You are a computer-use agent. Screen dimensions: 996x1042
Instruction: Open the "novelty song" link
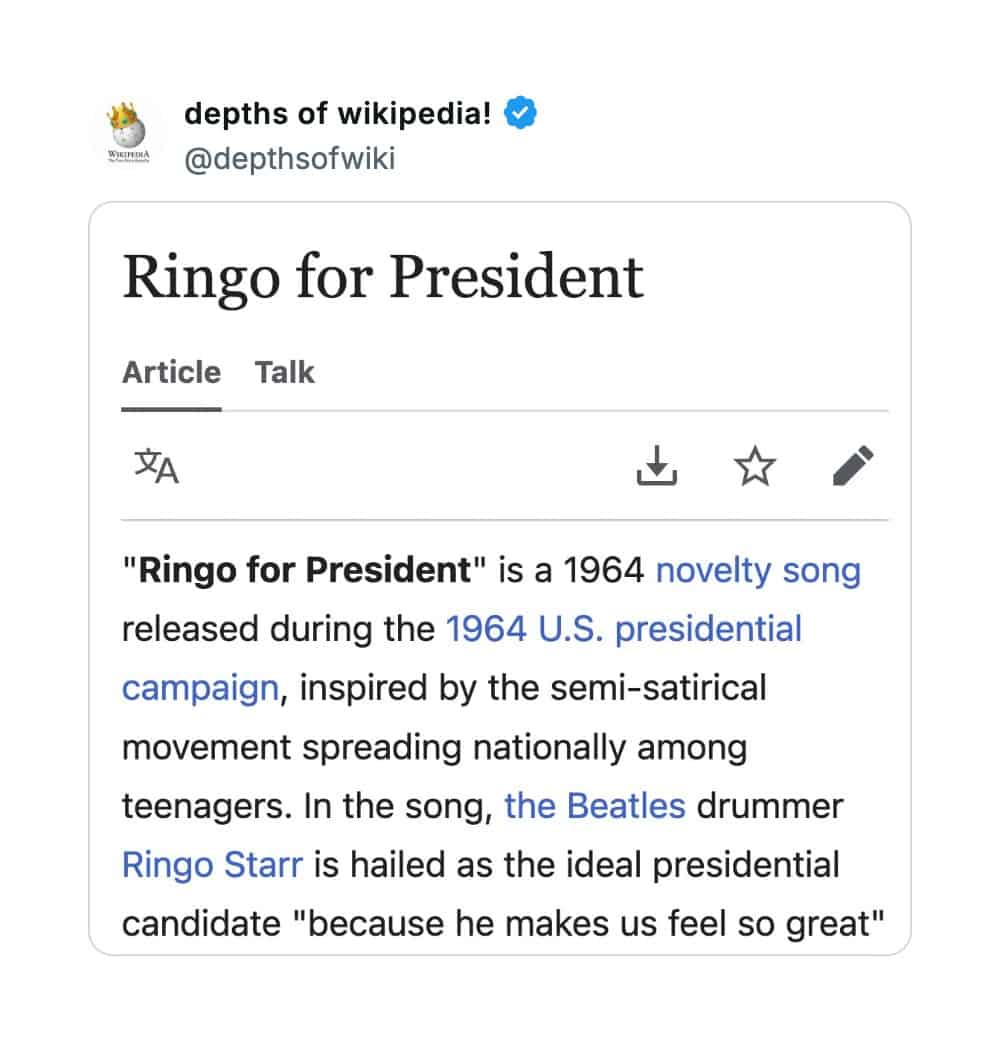758,571
